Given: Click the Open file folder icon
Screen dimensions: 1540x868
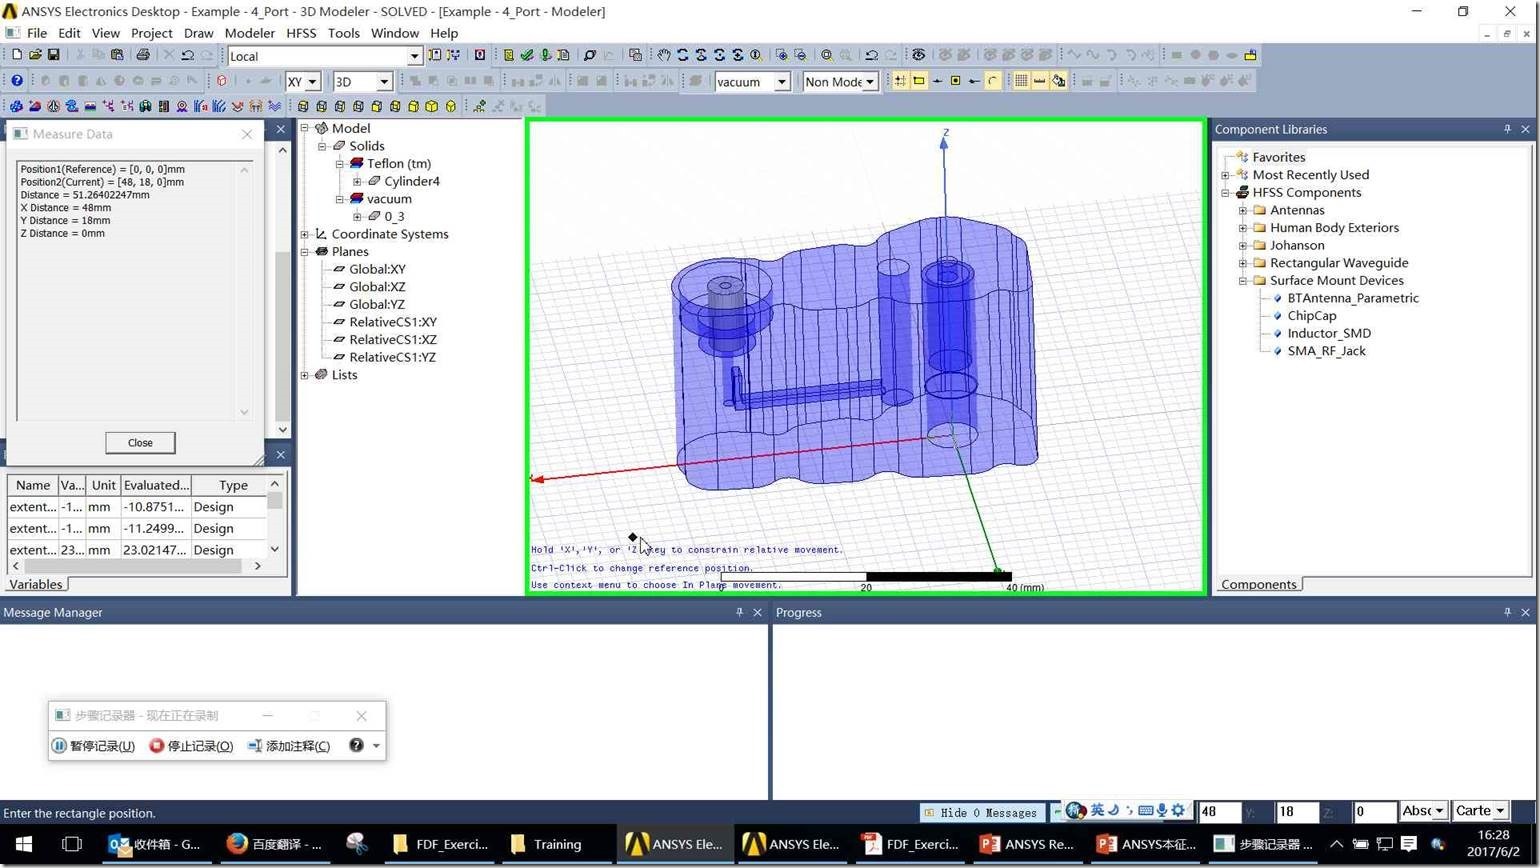Looking at the screenshot, I should click(x=35, y=55).
